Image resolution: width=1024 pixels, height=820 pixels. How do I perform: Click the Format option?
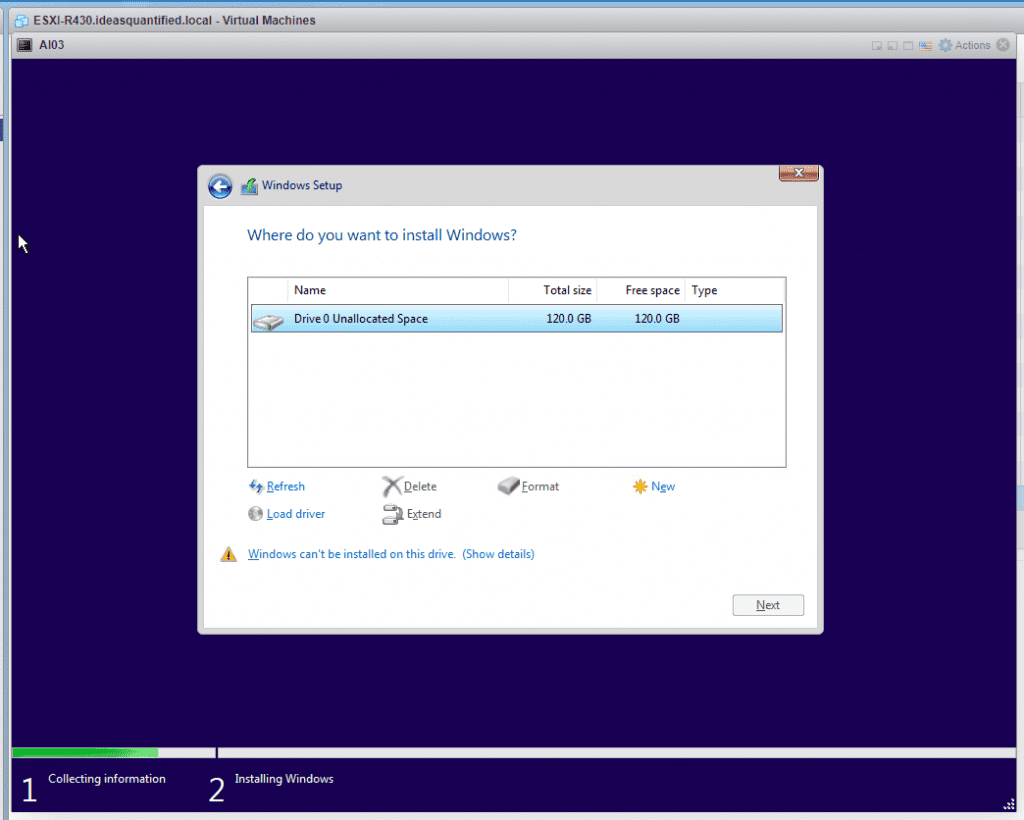540,486
